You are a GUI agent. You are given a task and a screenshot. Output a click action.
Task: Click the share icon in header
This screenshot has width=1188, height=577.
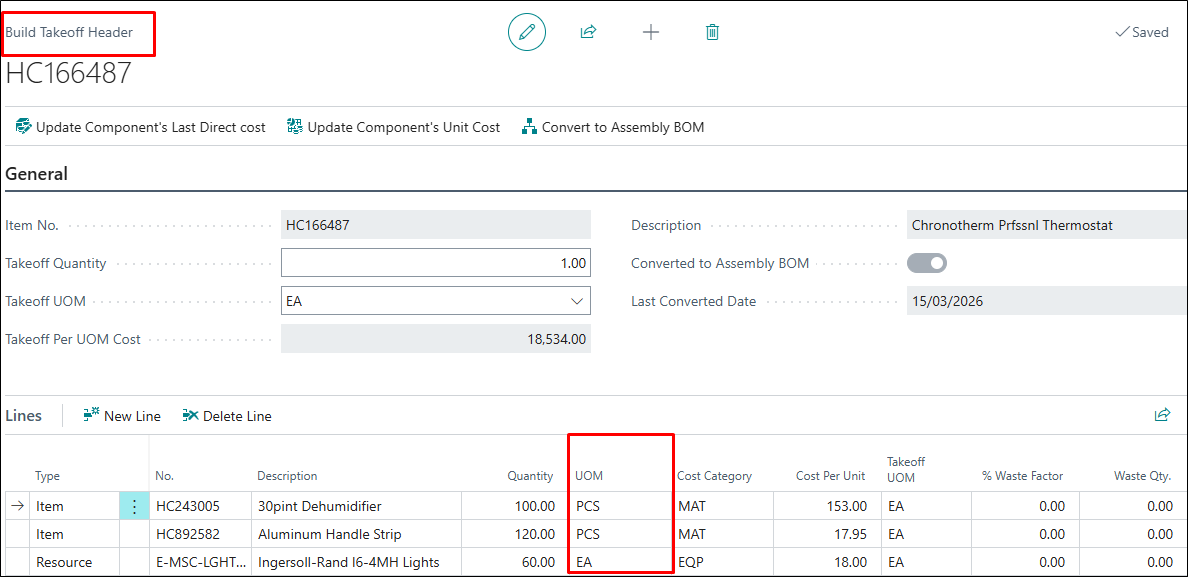588,32
